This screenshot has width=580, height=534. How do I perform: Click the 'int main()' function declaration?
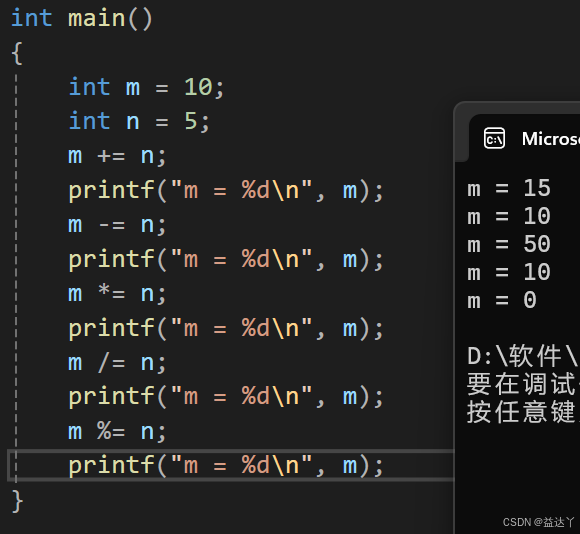point(82,18)
